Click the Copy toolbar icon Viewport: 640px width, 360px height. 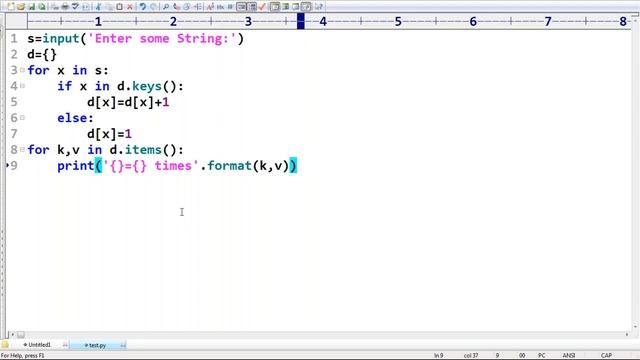coord(109,7)
